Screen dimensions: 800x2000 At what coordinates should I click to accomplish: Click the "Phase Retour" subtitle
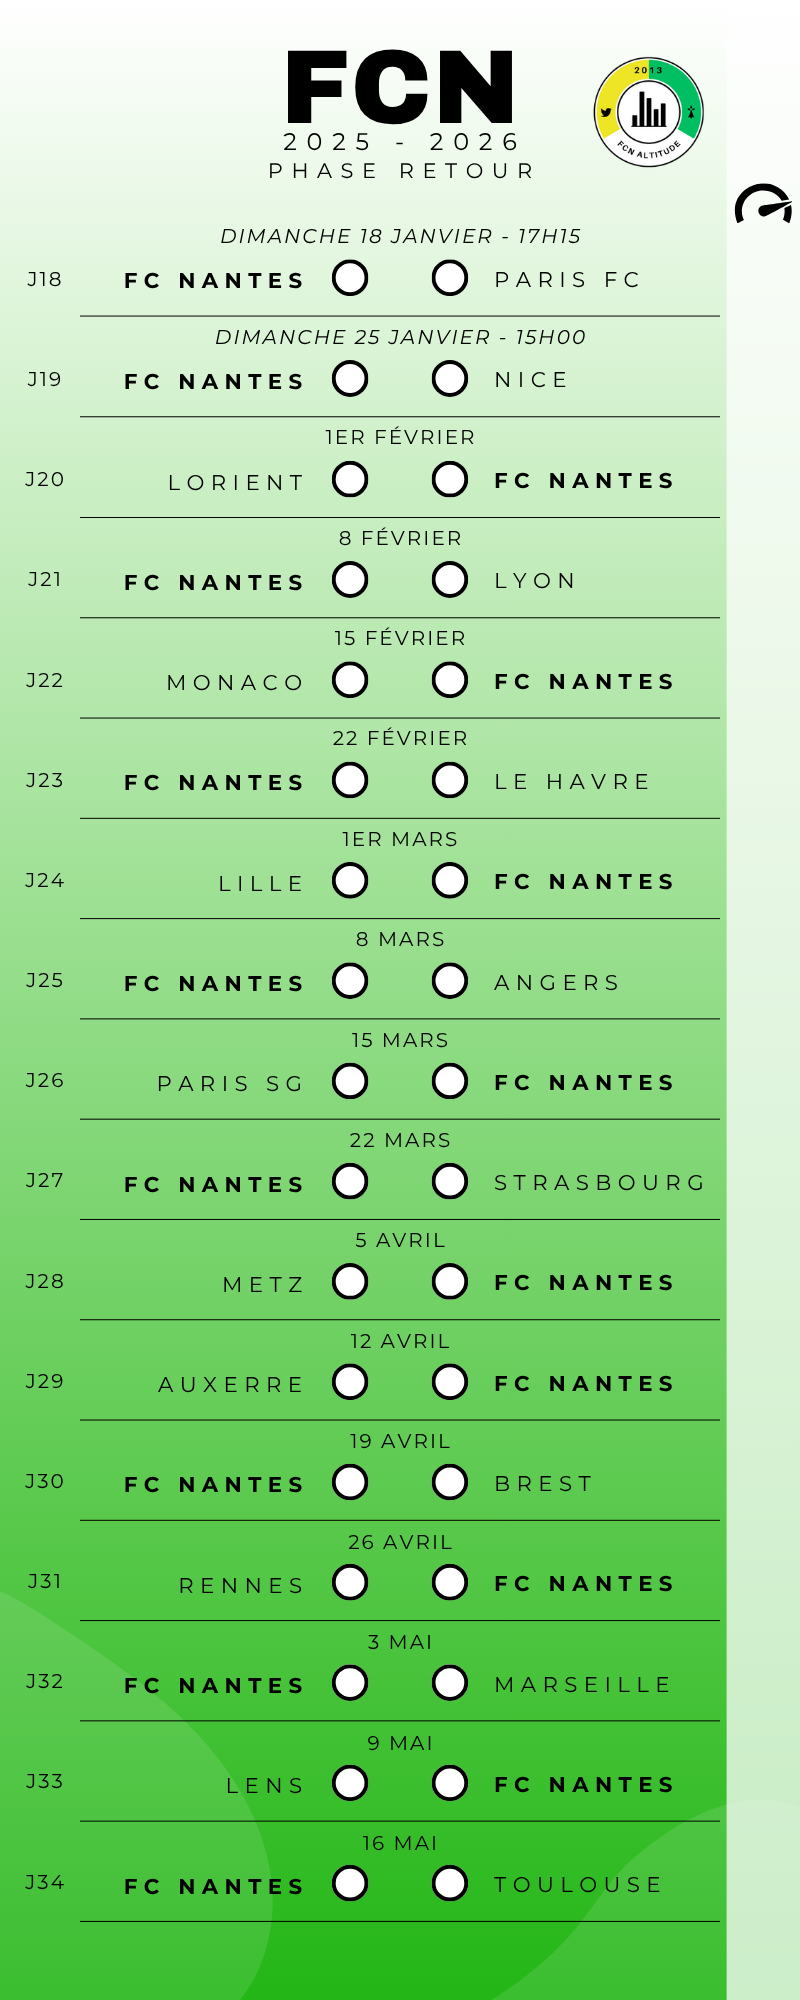click(400, 171)
